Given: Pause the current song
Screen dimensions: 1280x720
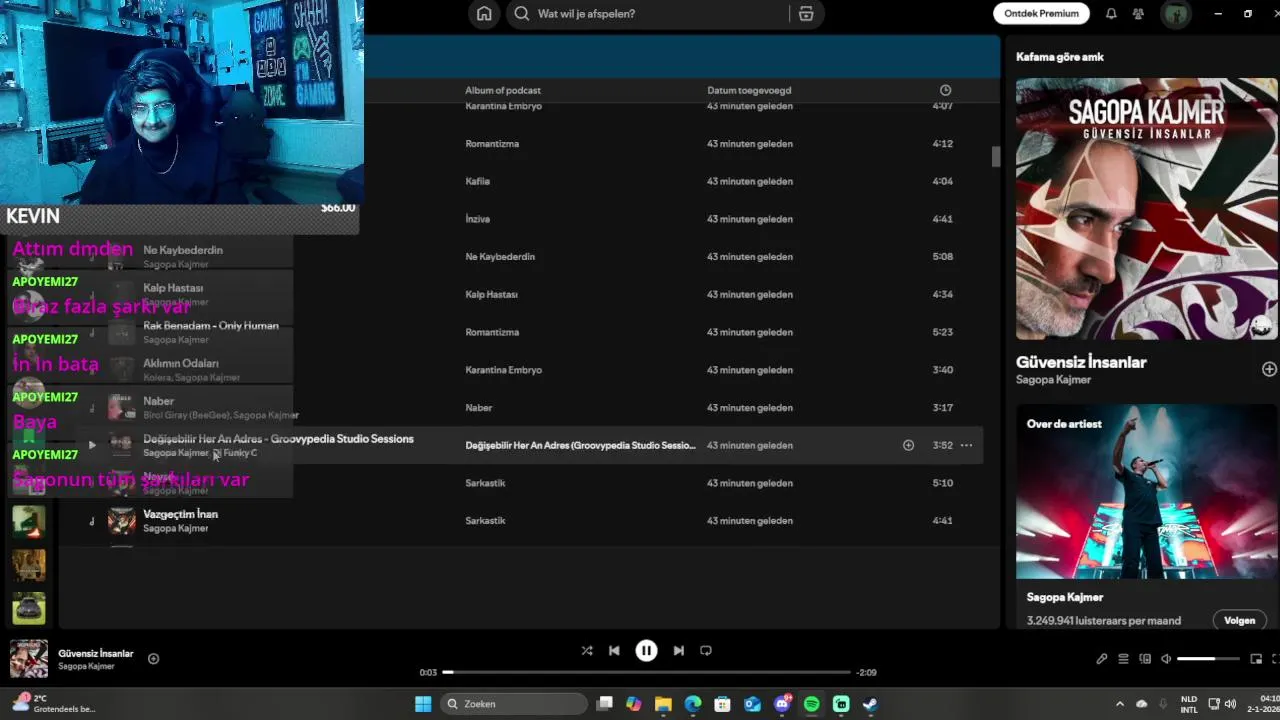Looking at the screenshot, I should click(x=646, y=650).
